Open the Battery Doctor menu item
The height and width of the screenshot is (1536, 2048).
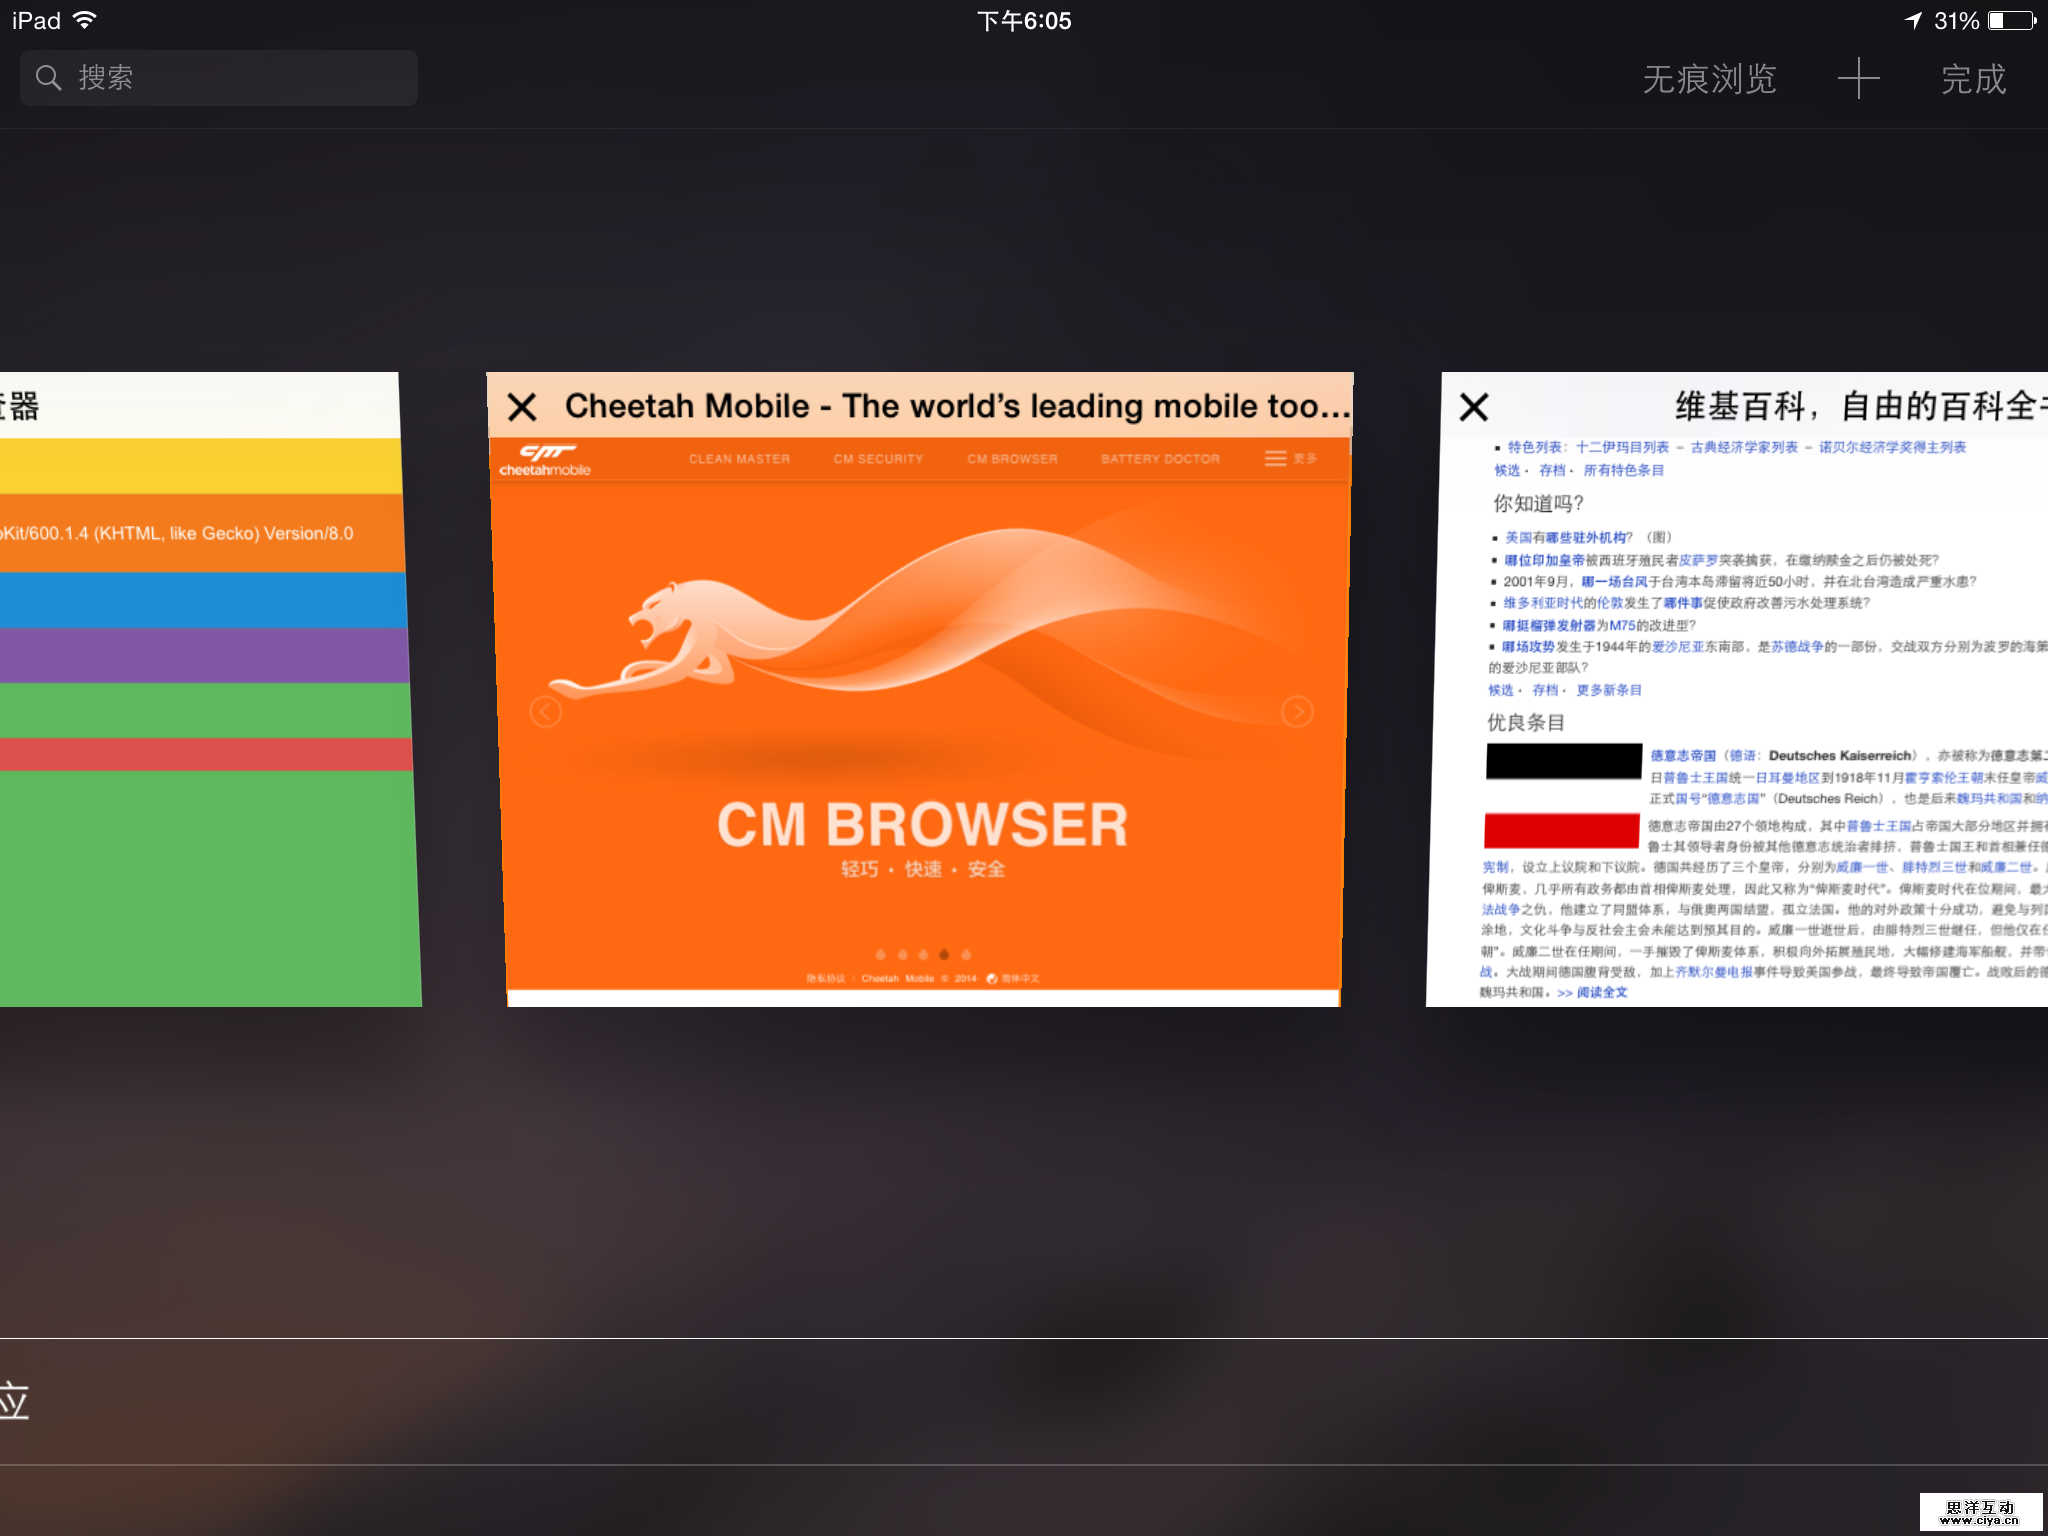(1160, 459)
